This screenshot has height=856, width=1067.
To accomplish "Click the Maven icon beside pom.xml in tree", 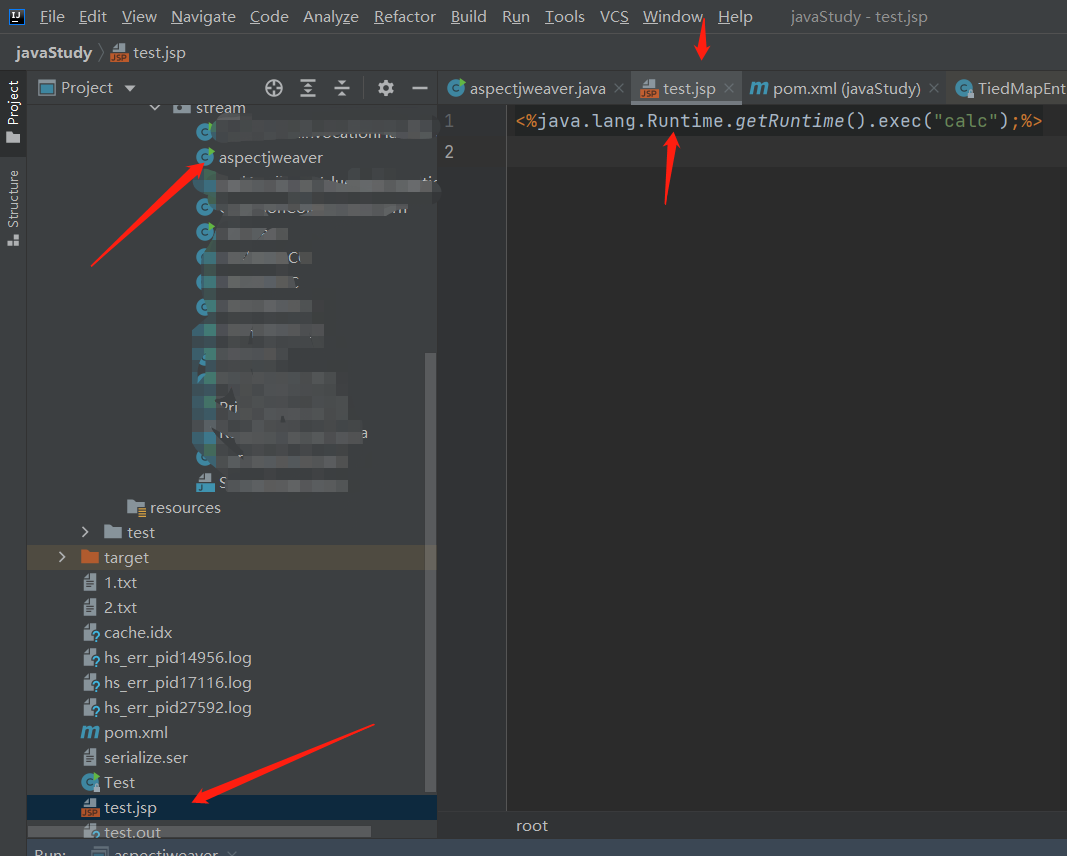I will pyautogui.click(x=90, y=732).
